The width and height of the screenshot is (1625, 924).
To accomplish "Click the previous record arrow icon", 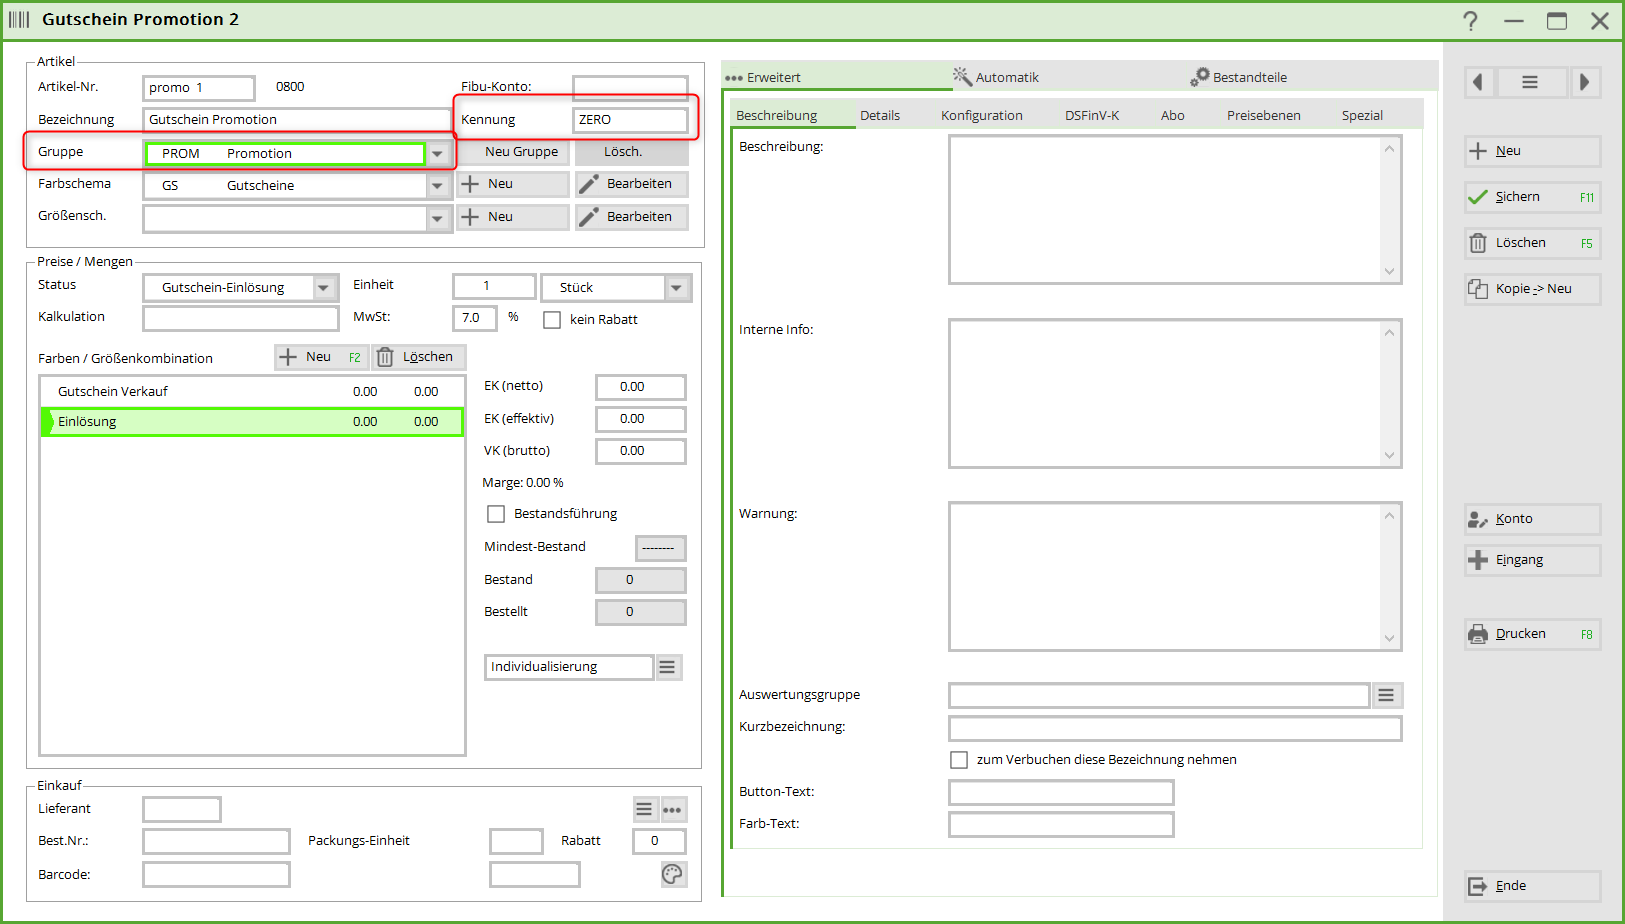I will click(1478, 82).
